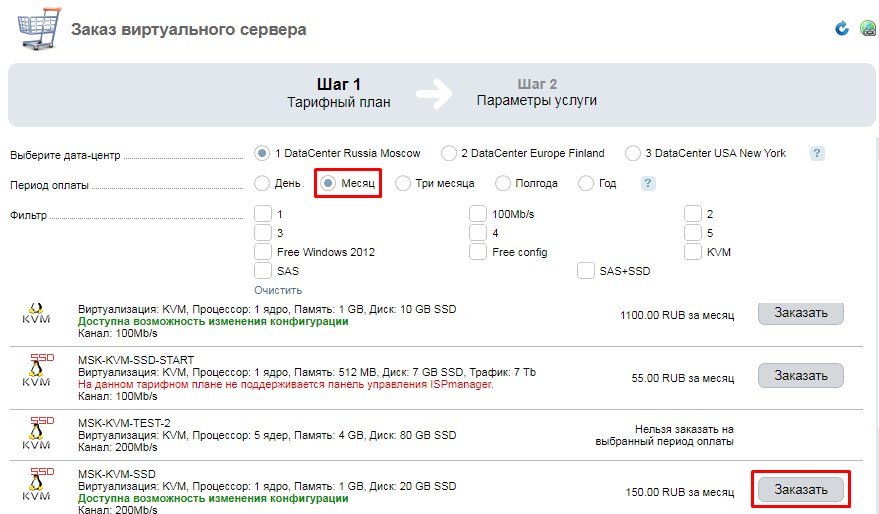
Task: Go to Шаг 2 Параметры услуги step
Action: [x=537, y=92]
